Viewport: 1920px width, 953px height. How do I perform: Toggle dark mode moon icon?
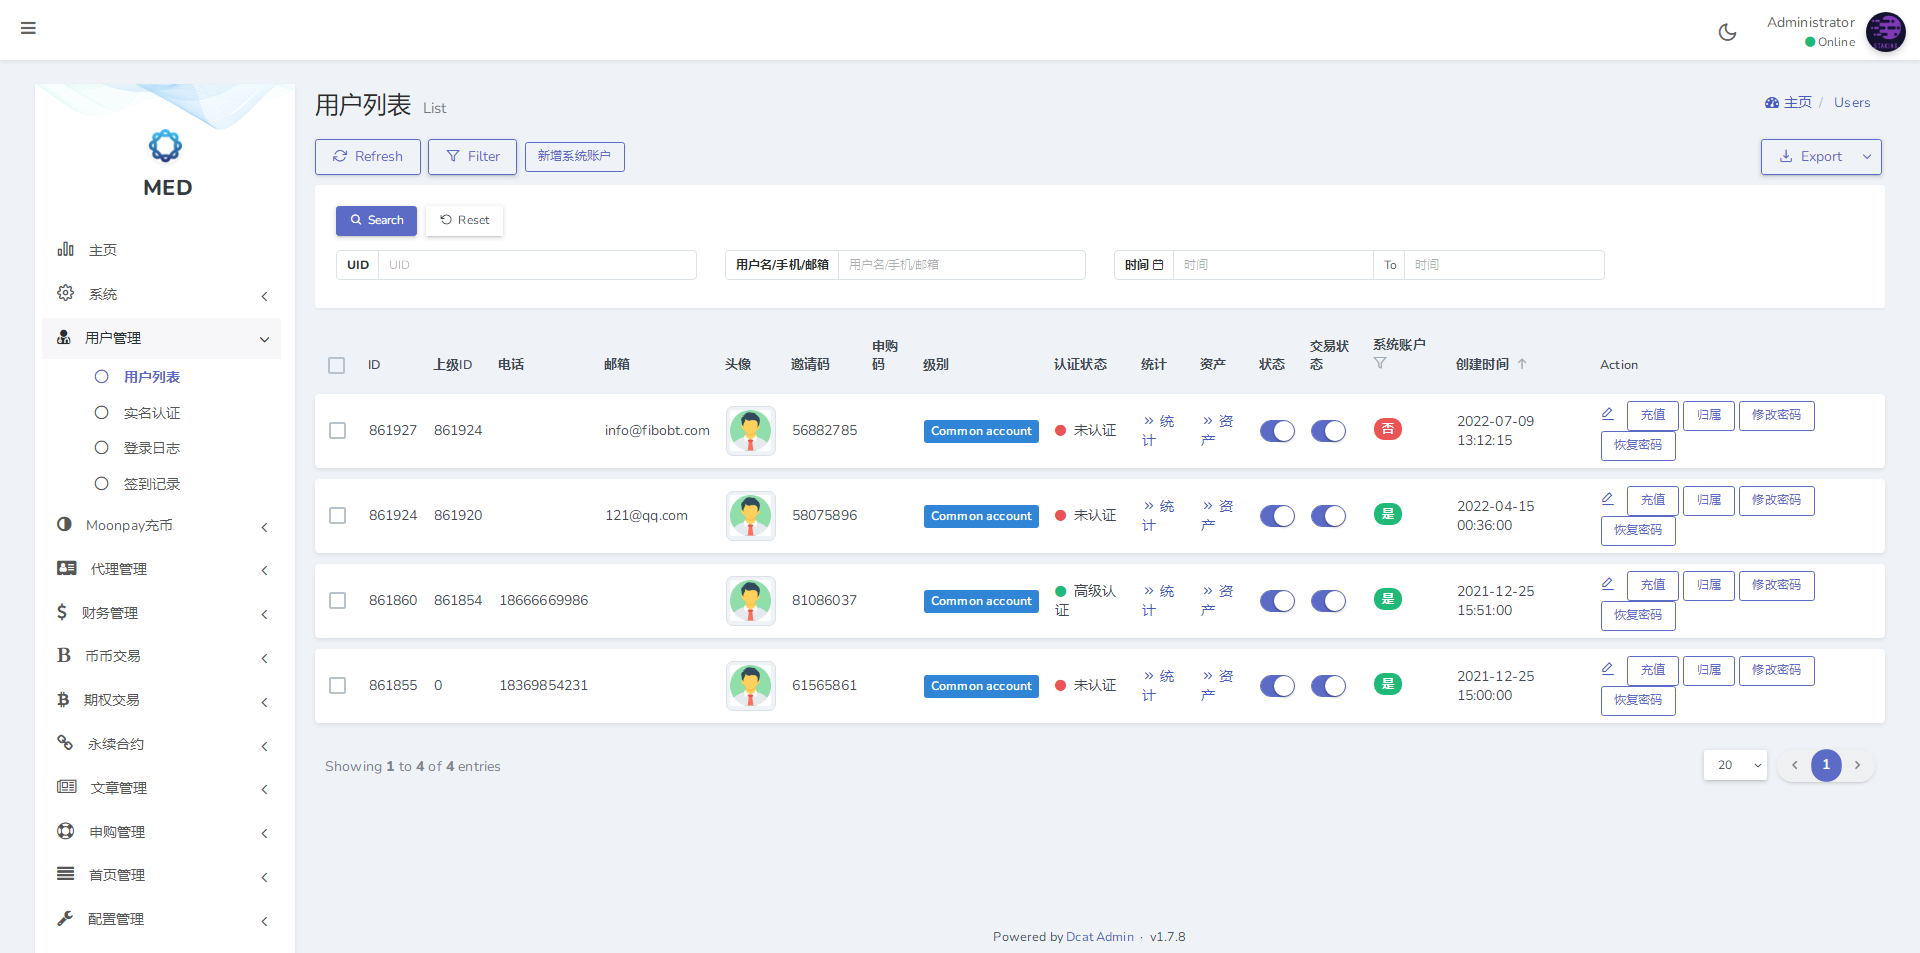pos(1727,32)
